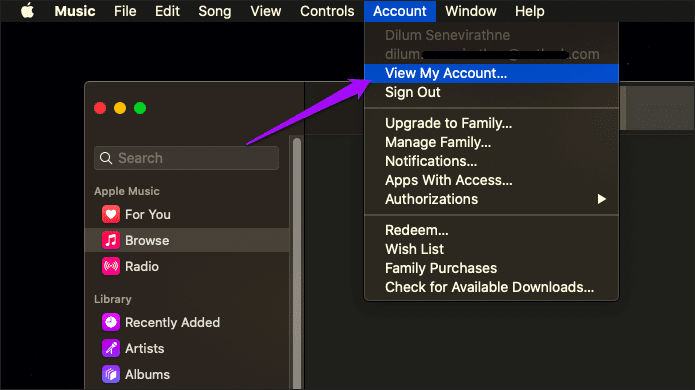This screenshot has width=695, height=390.
Task: Click the sidebar vertical scrollbar
Action: coord(297,264)
